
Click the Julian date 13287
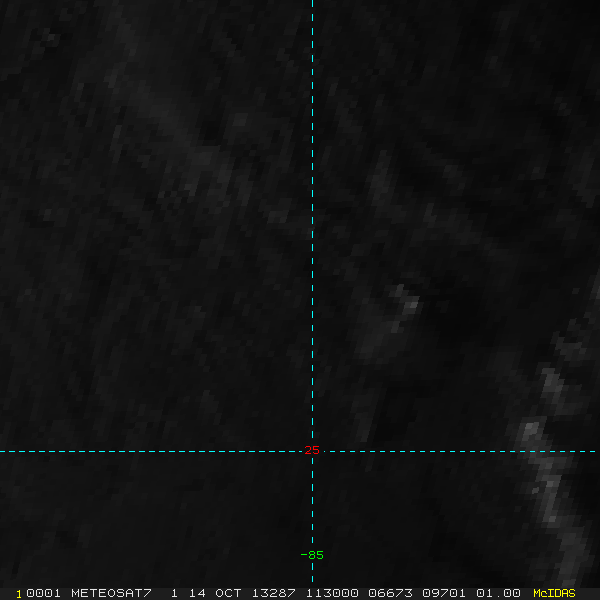(273, 593)
